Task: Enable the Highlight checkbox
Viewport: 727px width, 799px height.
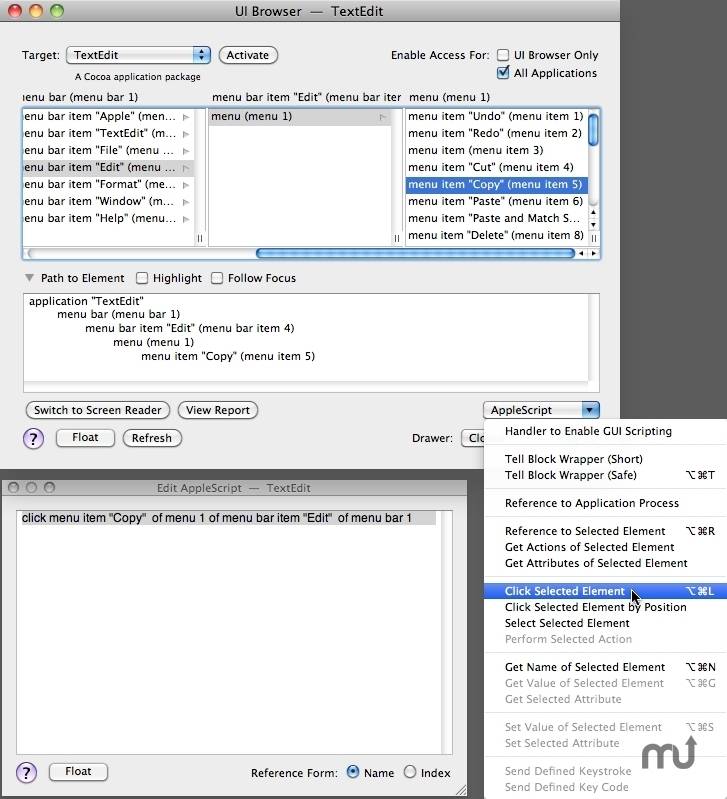Action: (x=142, y=279)
